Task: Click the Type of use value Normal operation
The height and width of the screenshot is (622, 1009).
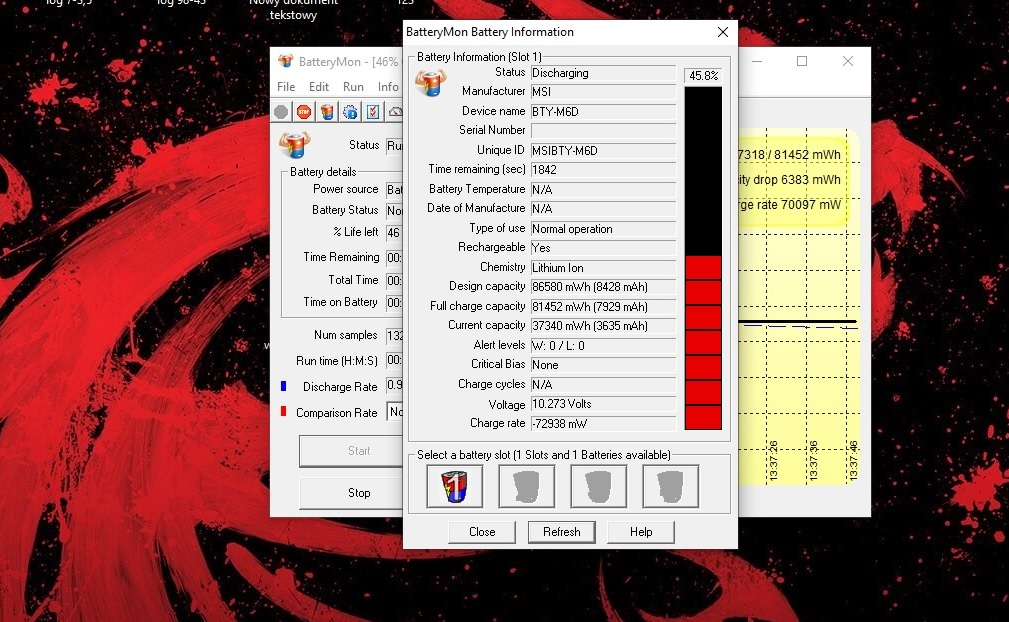Action: [603, 228]
